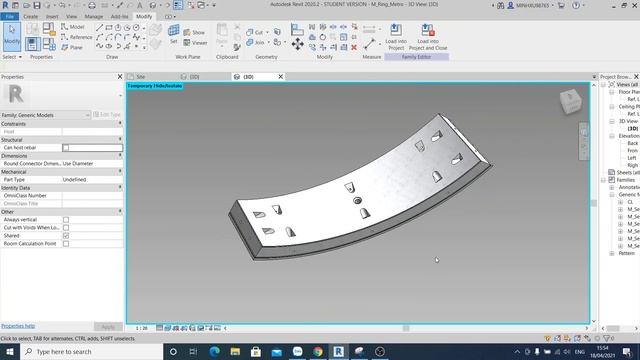Collapse the Identity Data section
Viewport: 640px width, 360px height.
(120, 187)
